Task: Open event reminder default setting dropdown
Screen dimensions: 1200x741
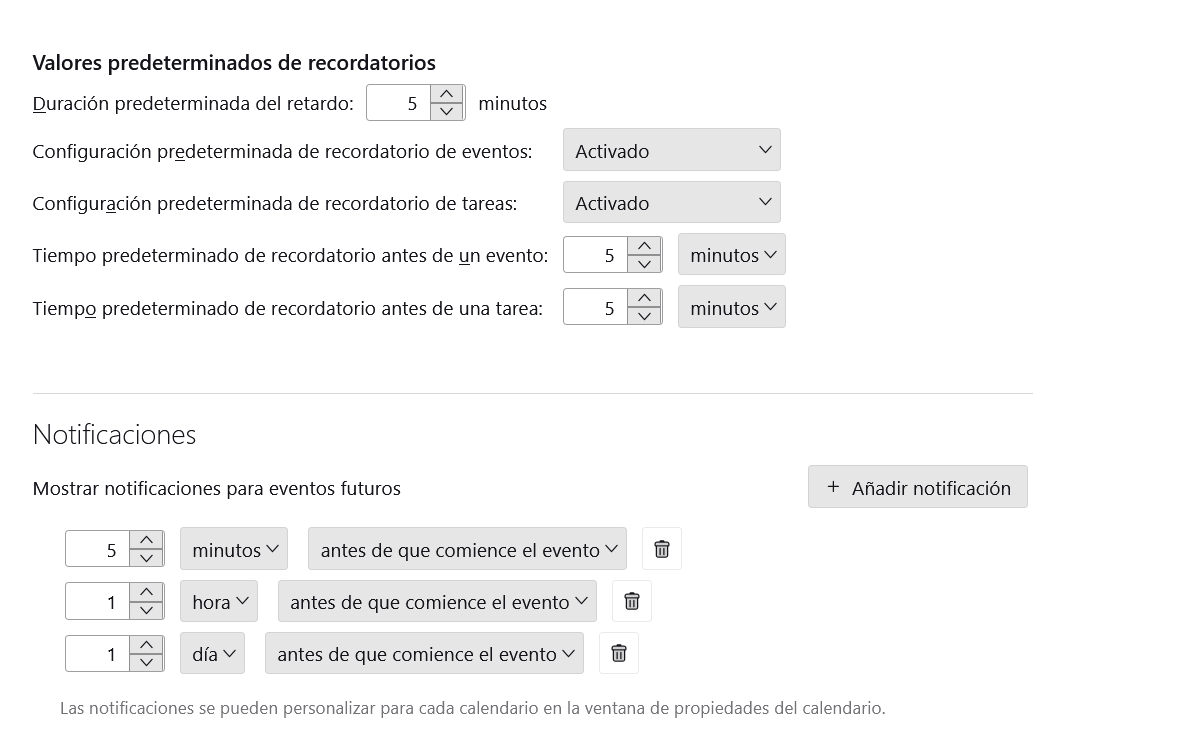Action: [x=671, y=150]
